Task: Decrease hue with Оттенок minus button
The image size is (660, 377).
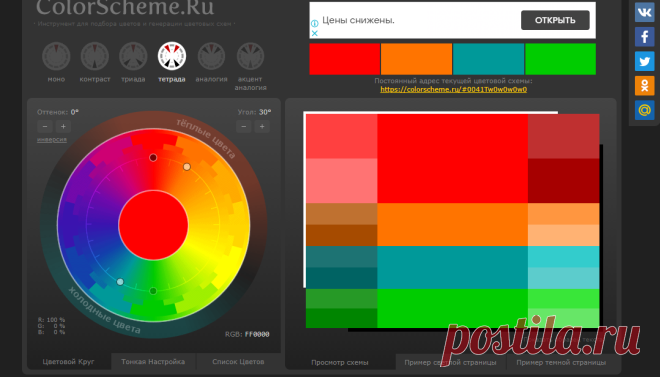Action: click(45, 126)
